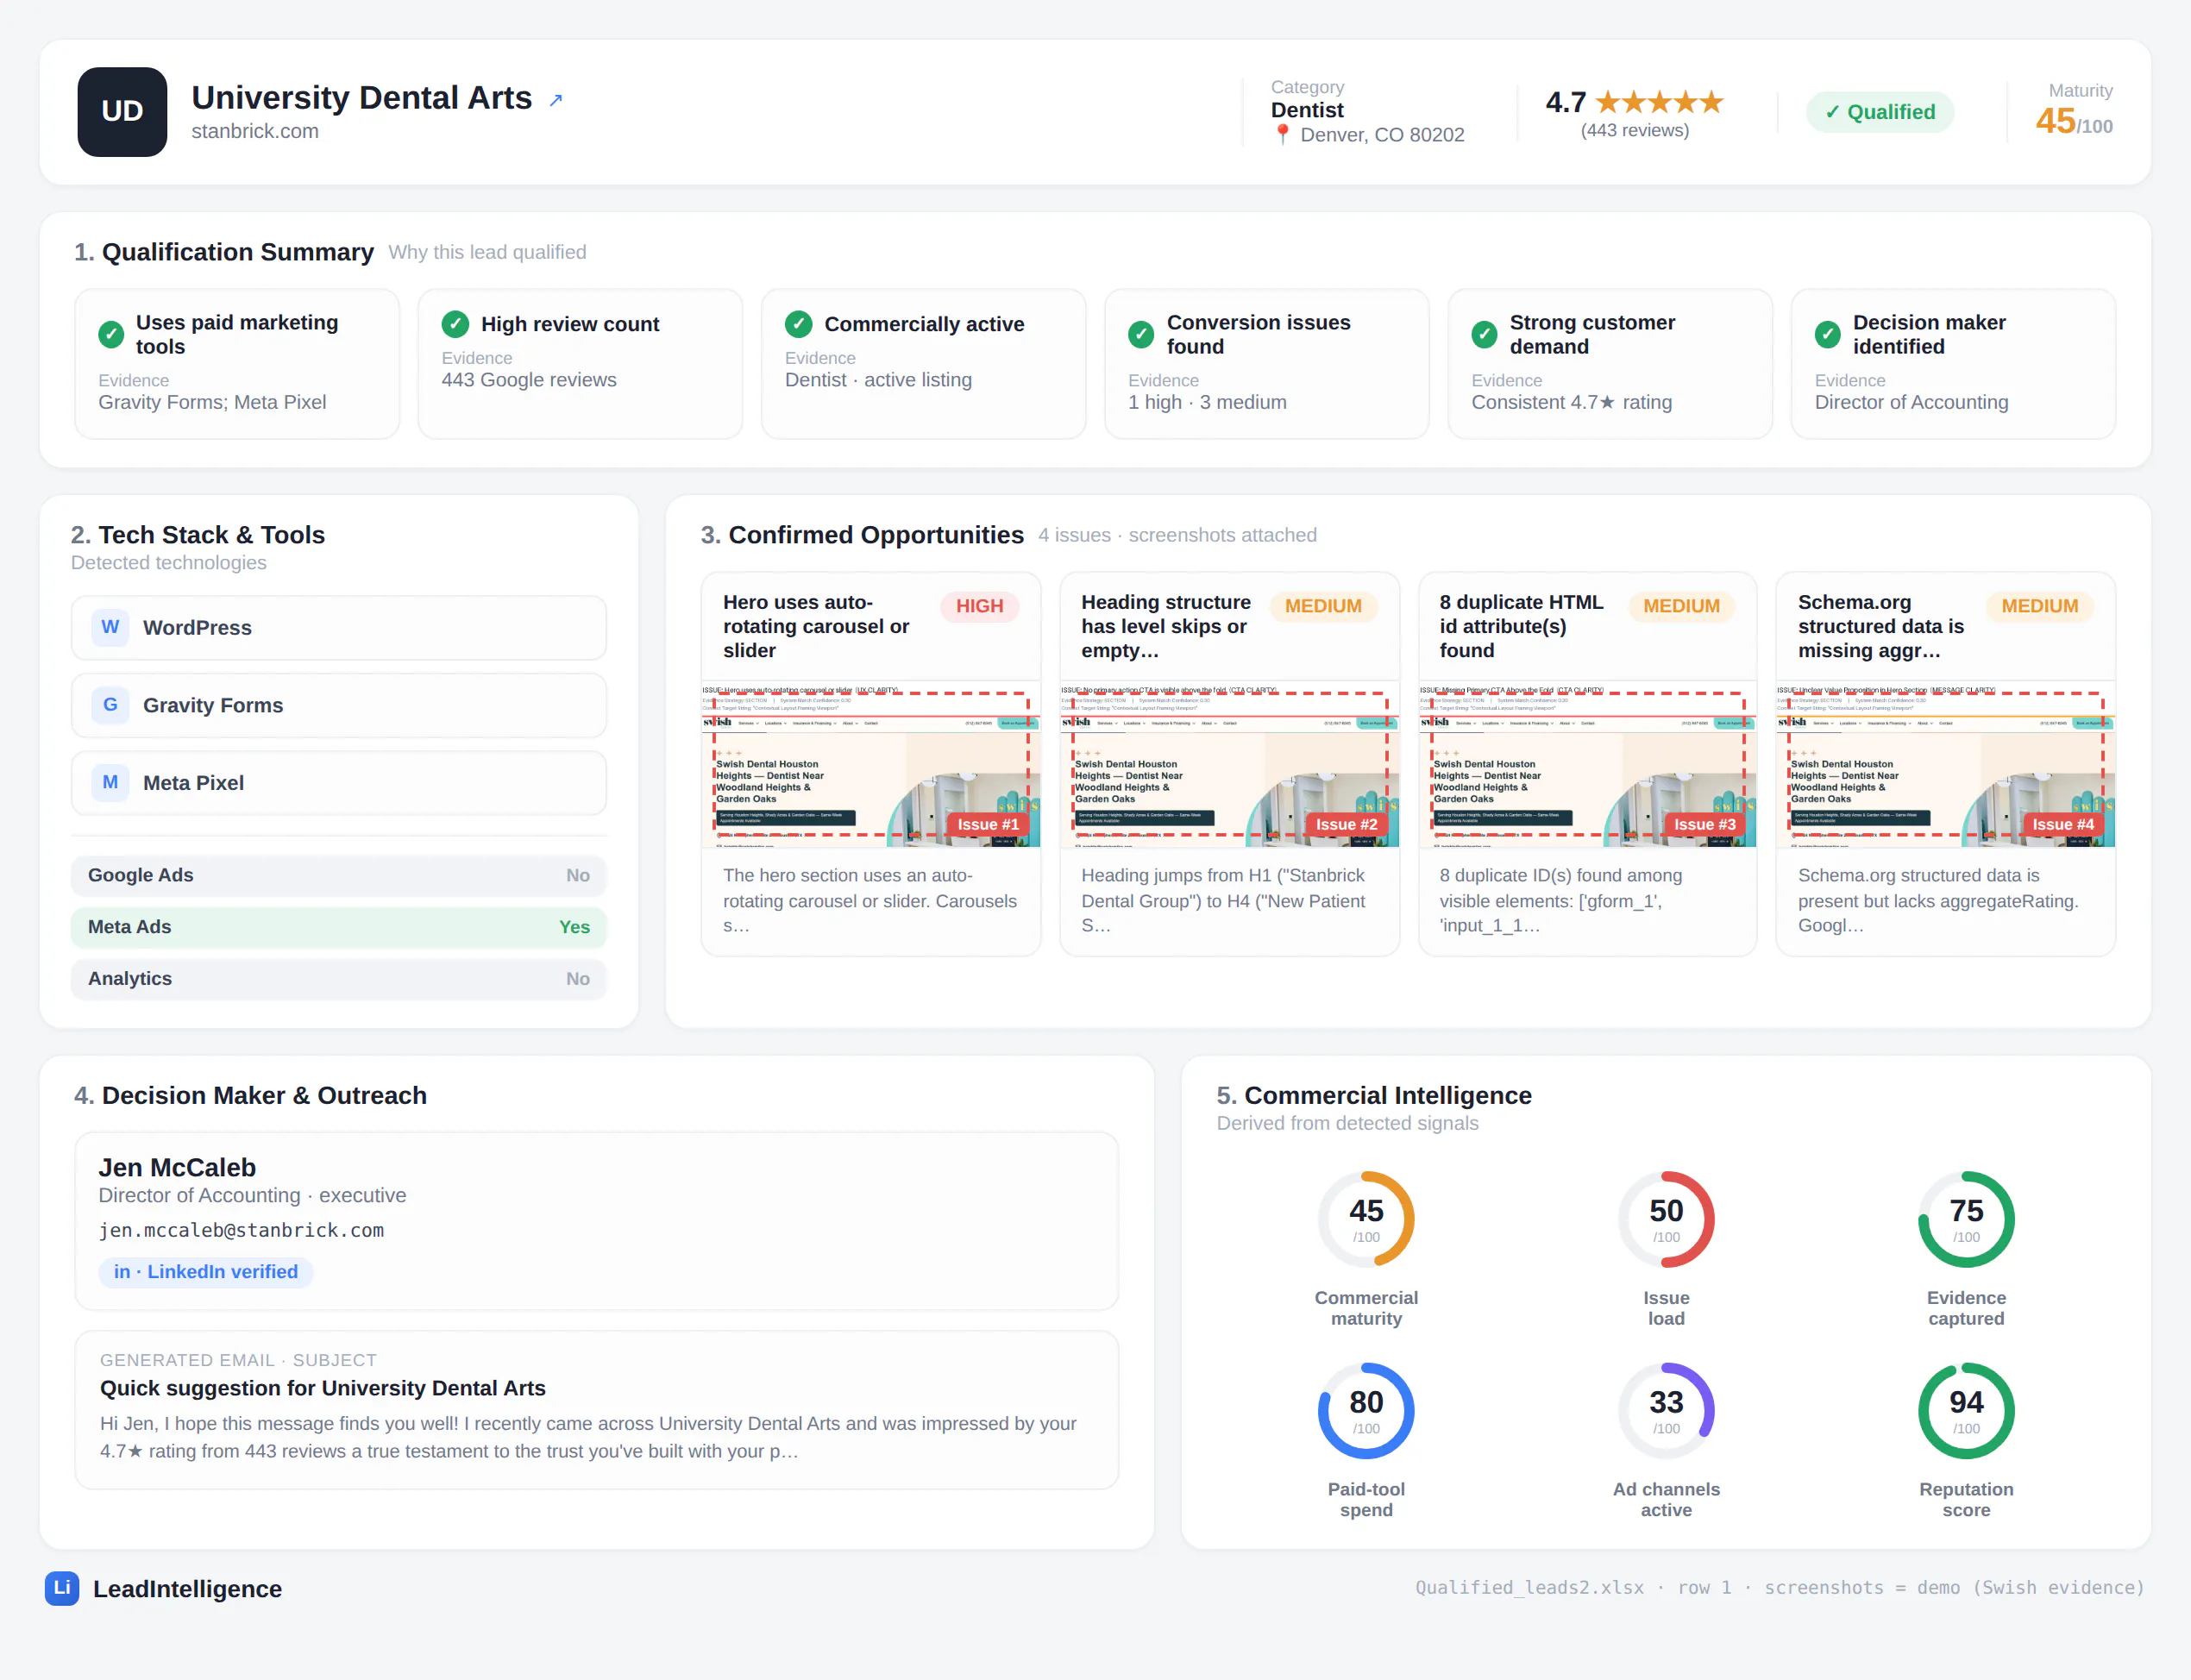Click the 443 Google reviews evidence
2191x1680 pixels.
[529, 380]
